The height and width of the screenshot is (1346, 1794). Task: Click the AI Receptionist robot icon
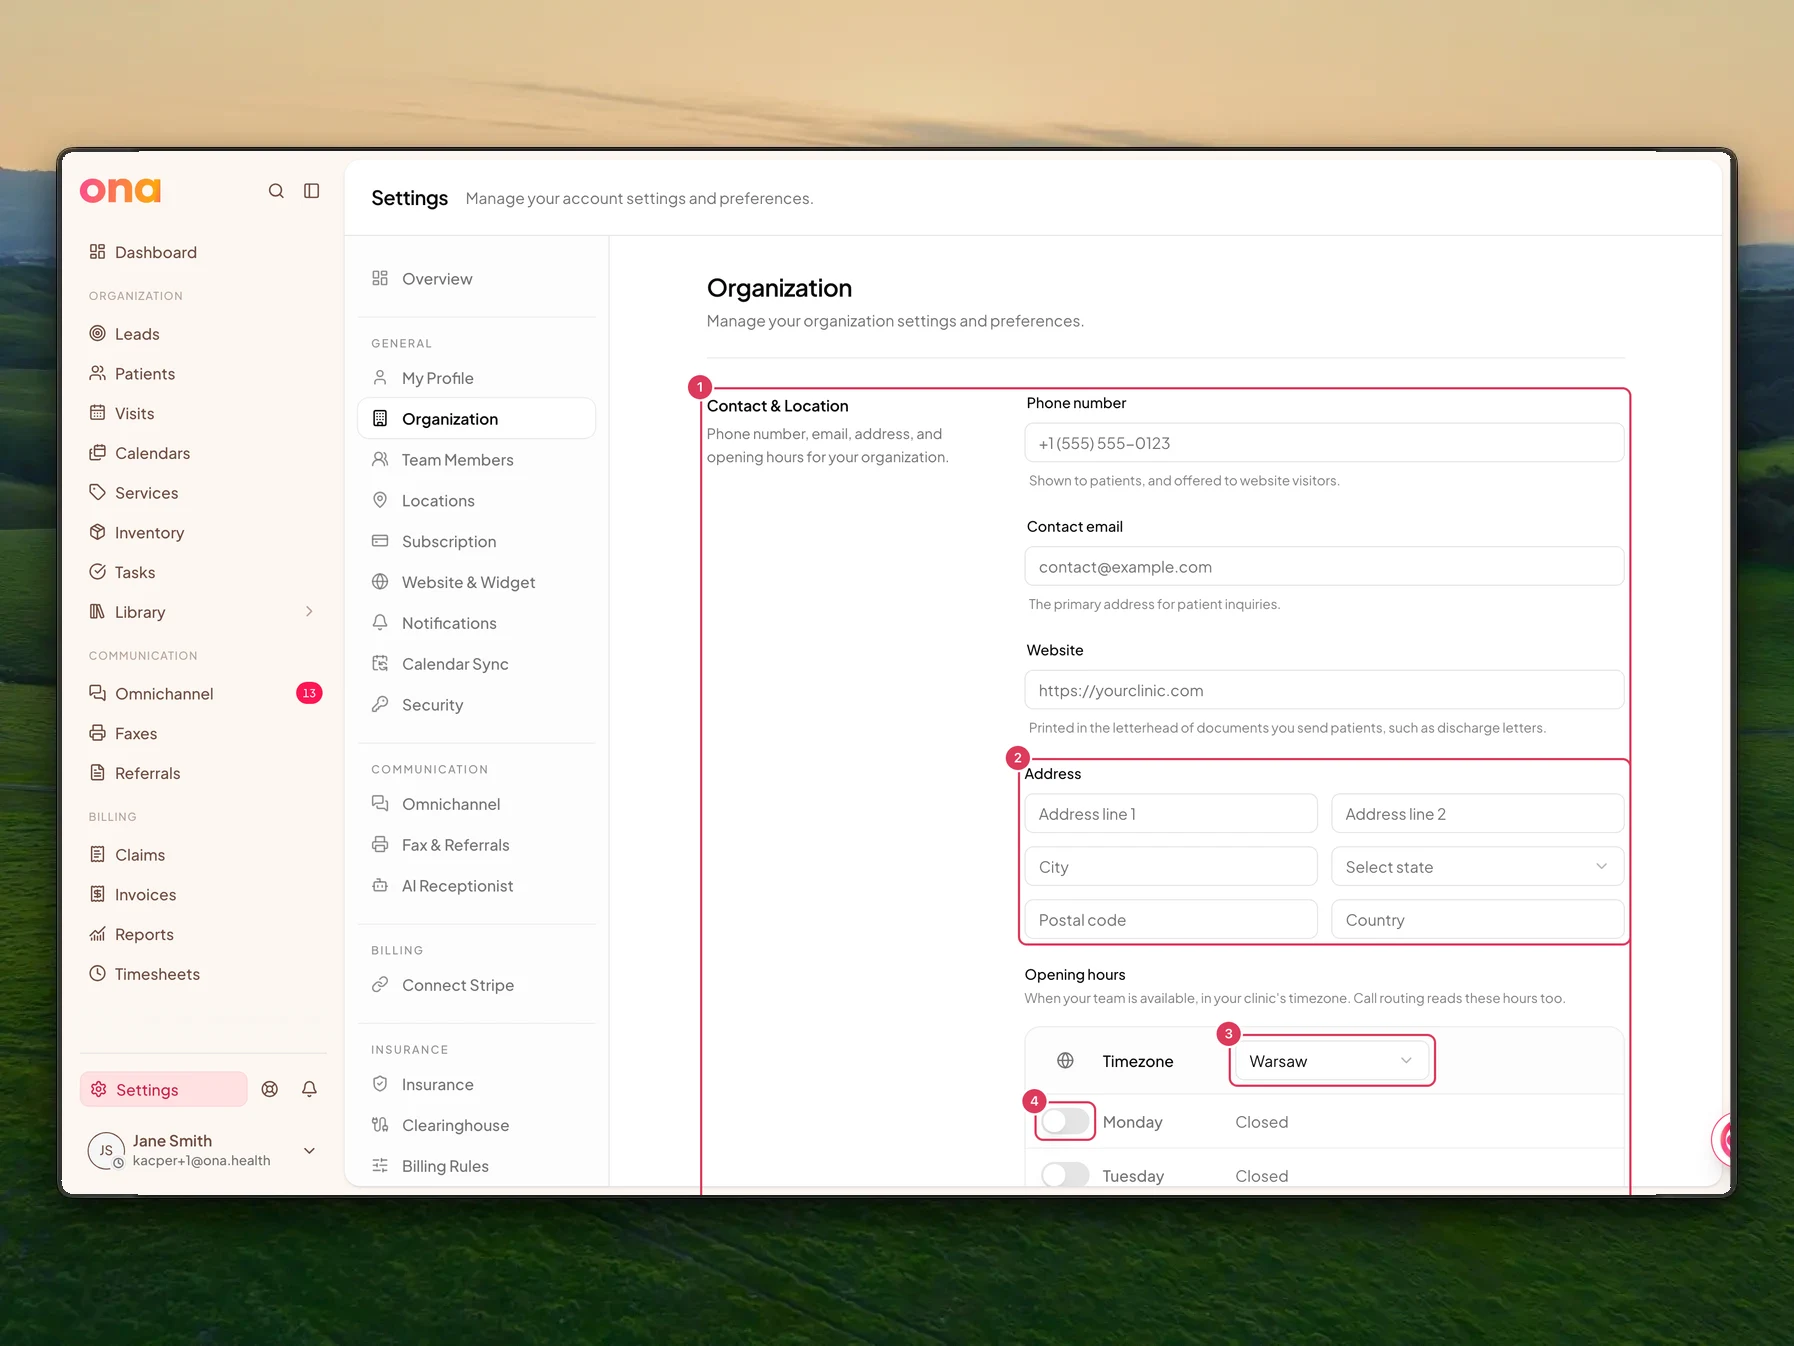[380, 886]
